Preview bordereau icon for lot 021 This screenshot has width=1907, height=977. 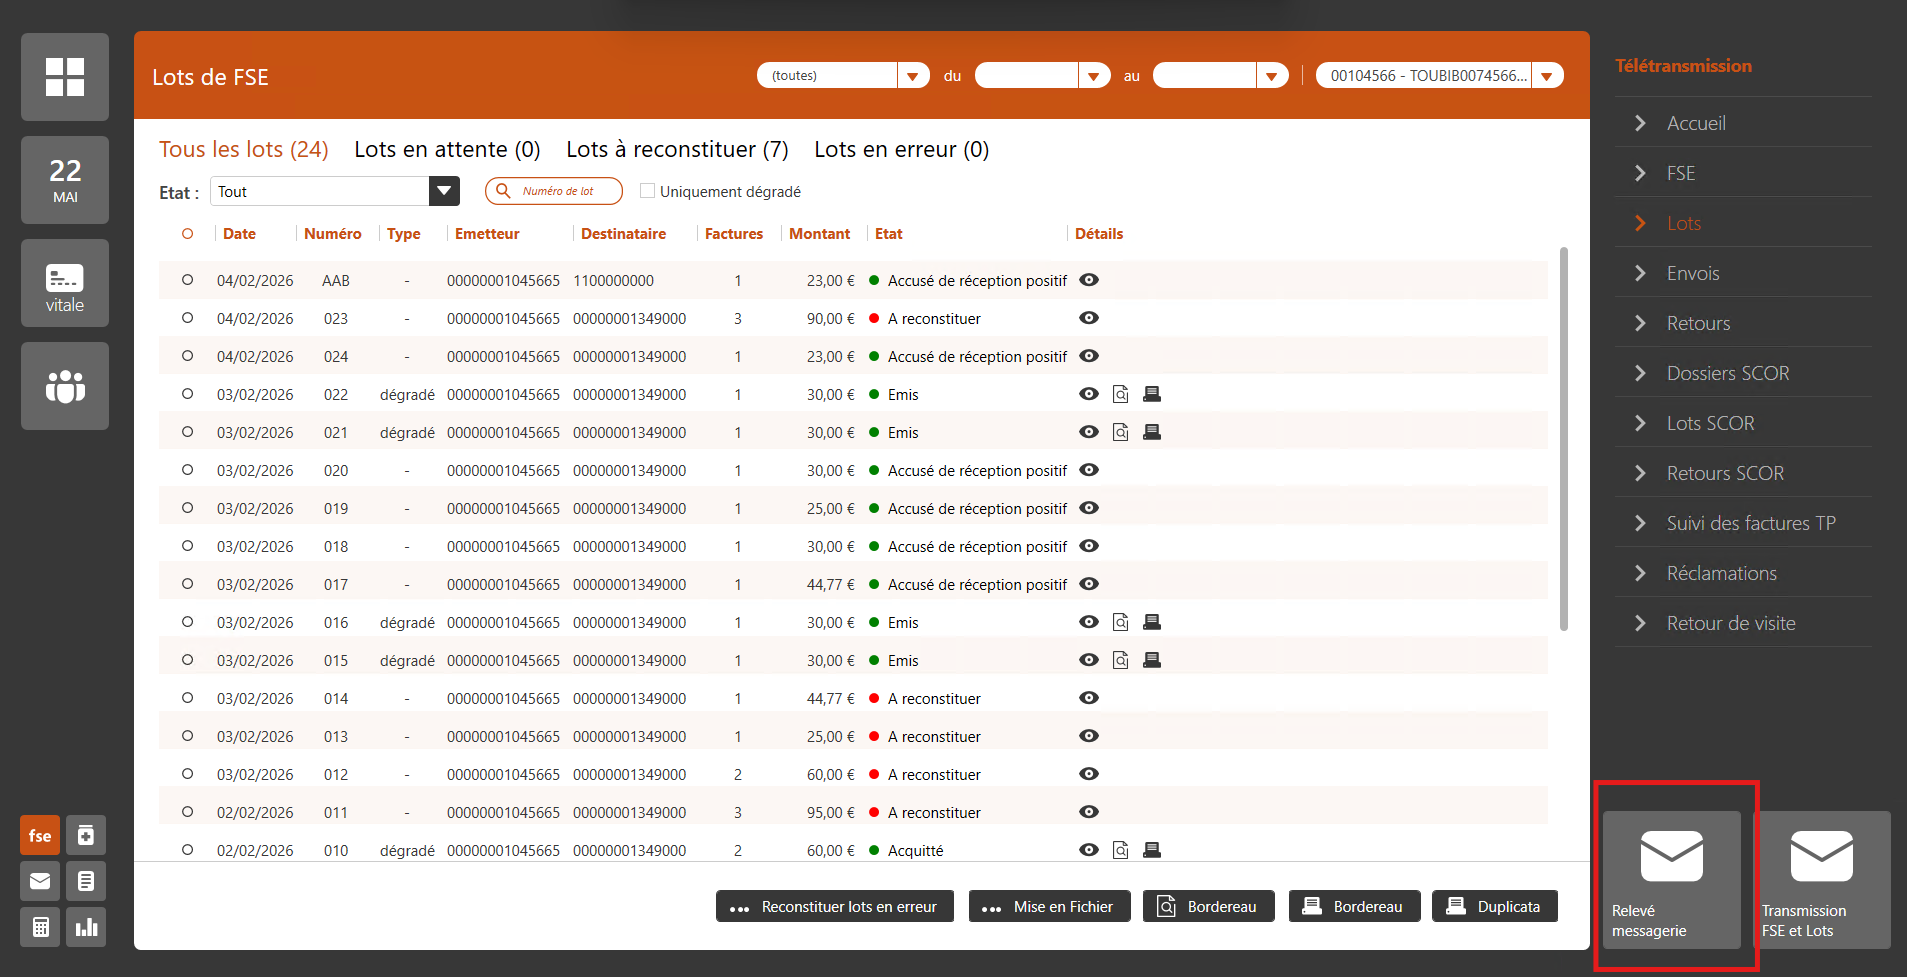click(x=1121, y=432)
